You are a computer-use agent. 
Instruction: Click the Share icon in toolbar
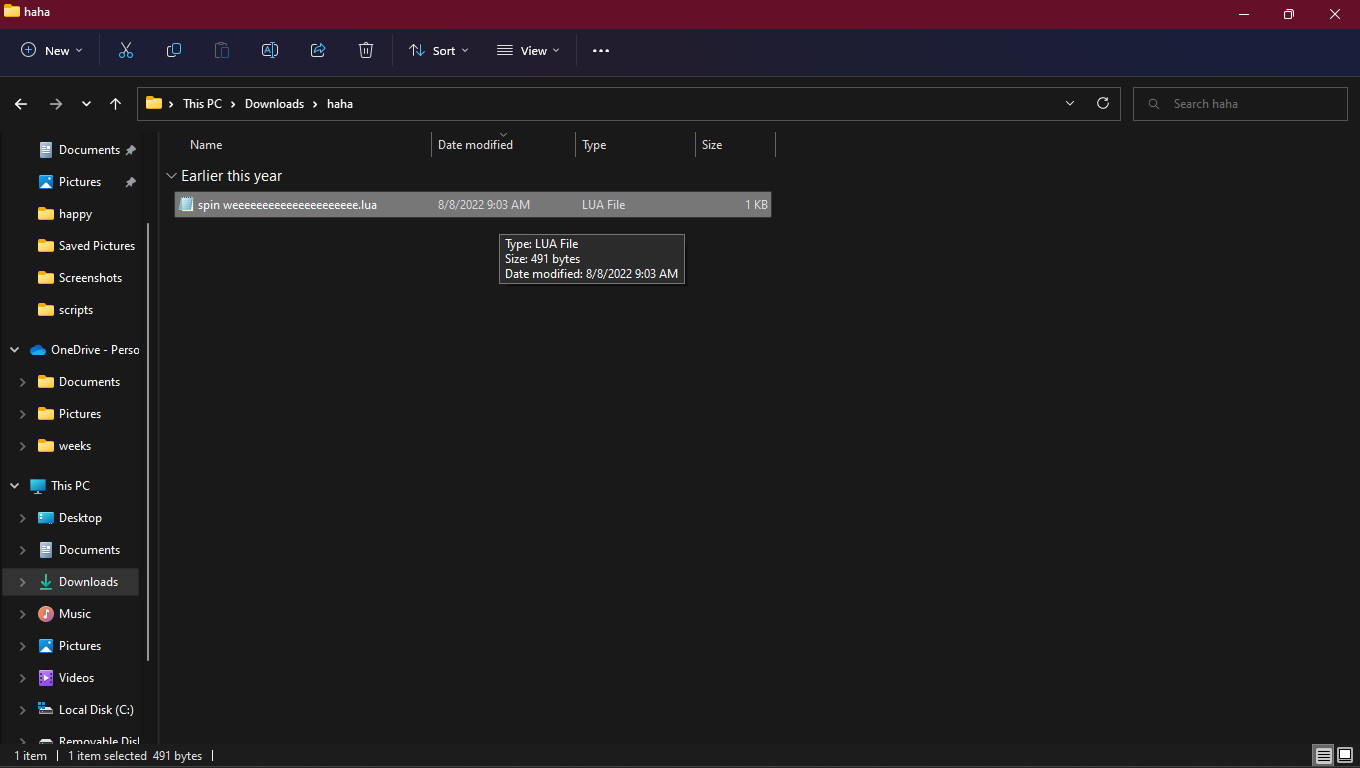tap(318, 50)
